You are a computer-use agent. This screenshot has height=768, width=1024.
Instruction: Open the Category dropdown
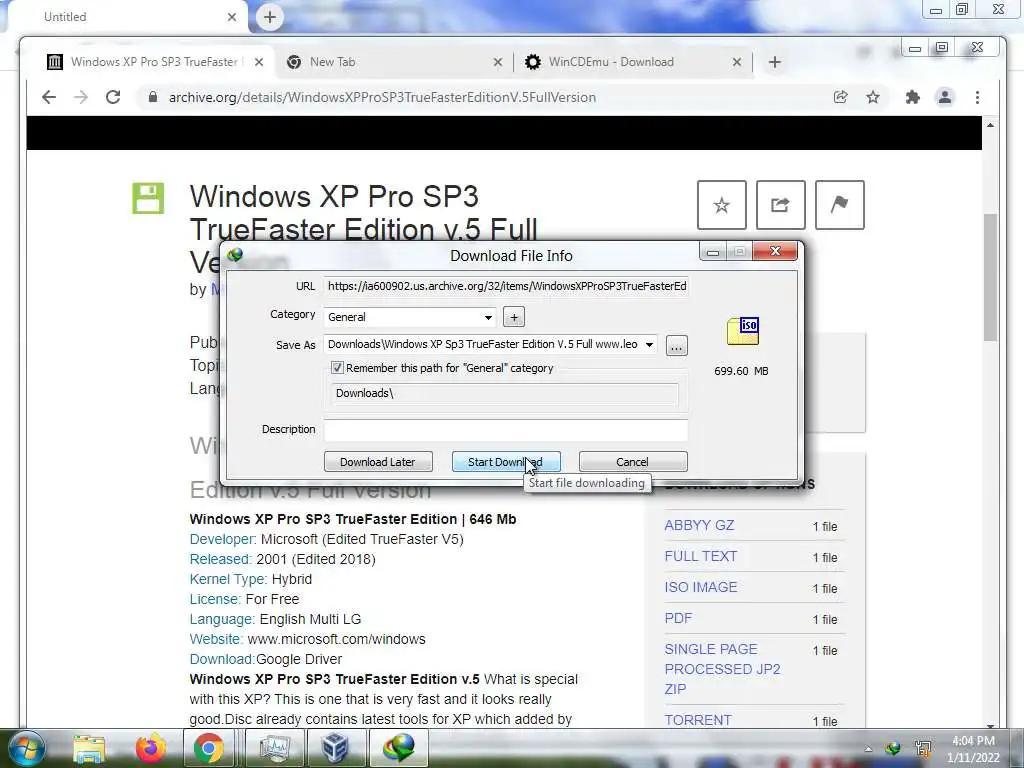[x=488, y=317]
